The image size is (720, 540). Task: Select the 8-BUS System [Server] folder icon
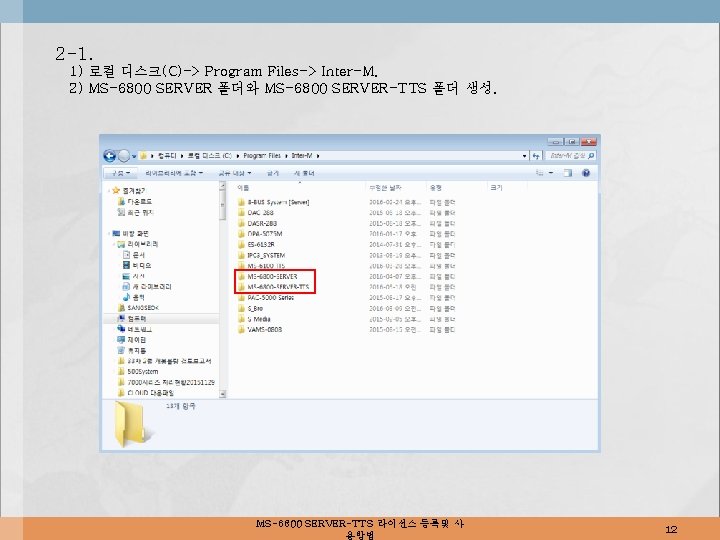(241, 202)
